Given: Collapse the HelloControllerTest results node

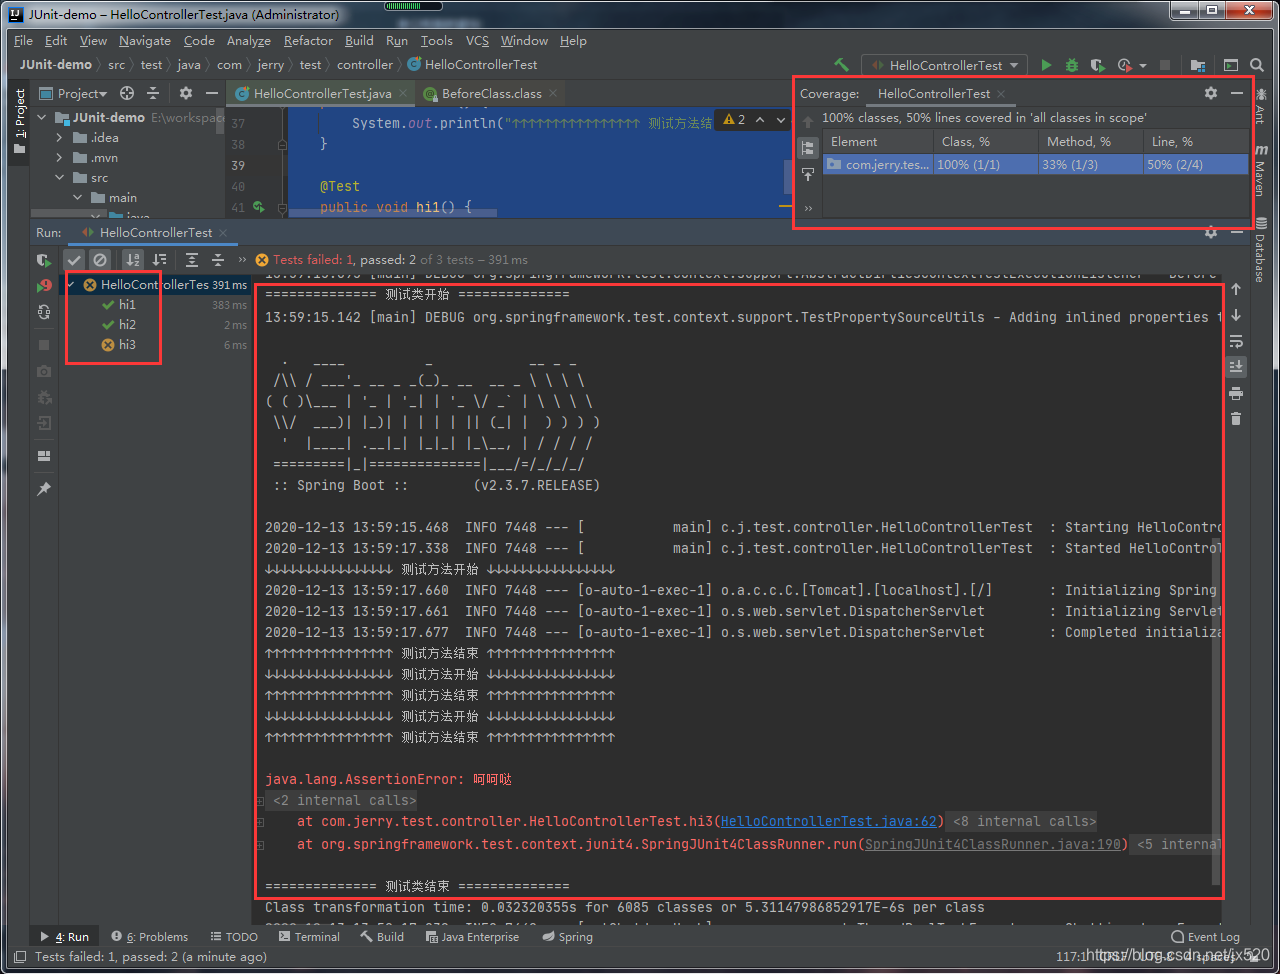Looking at the screenshot, I should pyautogui.click(x=71, y=285).
